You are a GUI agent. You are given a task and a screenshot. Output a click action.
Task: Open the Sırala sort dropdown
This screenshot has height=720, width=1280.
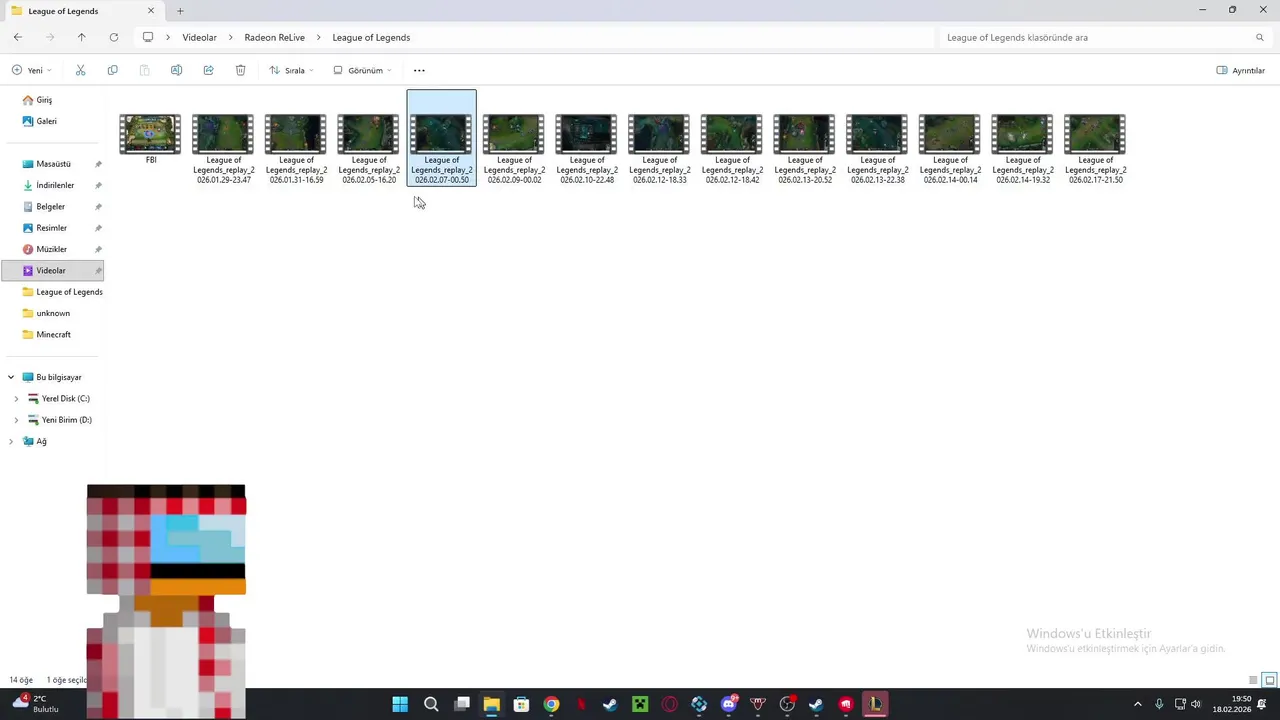click(291, 70)
